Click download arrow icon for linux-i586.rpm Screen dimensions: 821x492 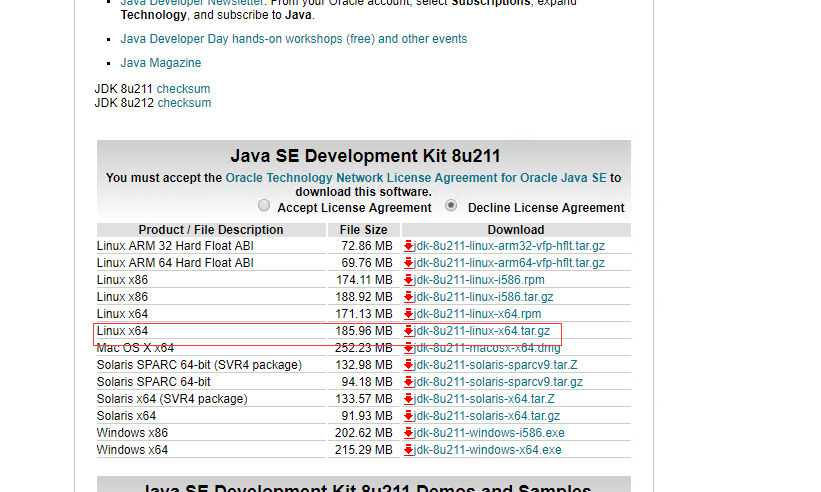[x=408, y=280]
